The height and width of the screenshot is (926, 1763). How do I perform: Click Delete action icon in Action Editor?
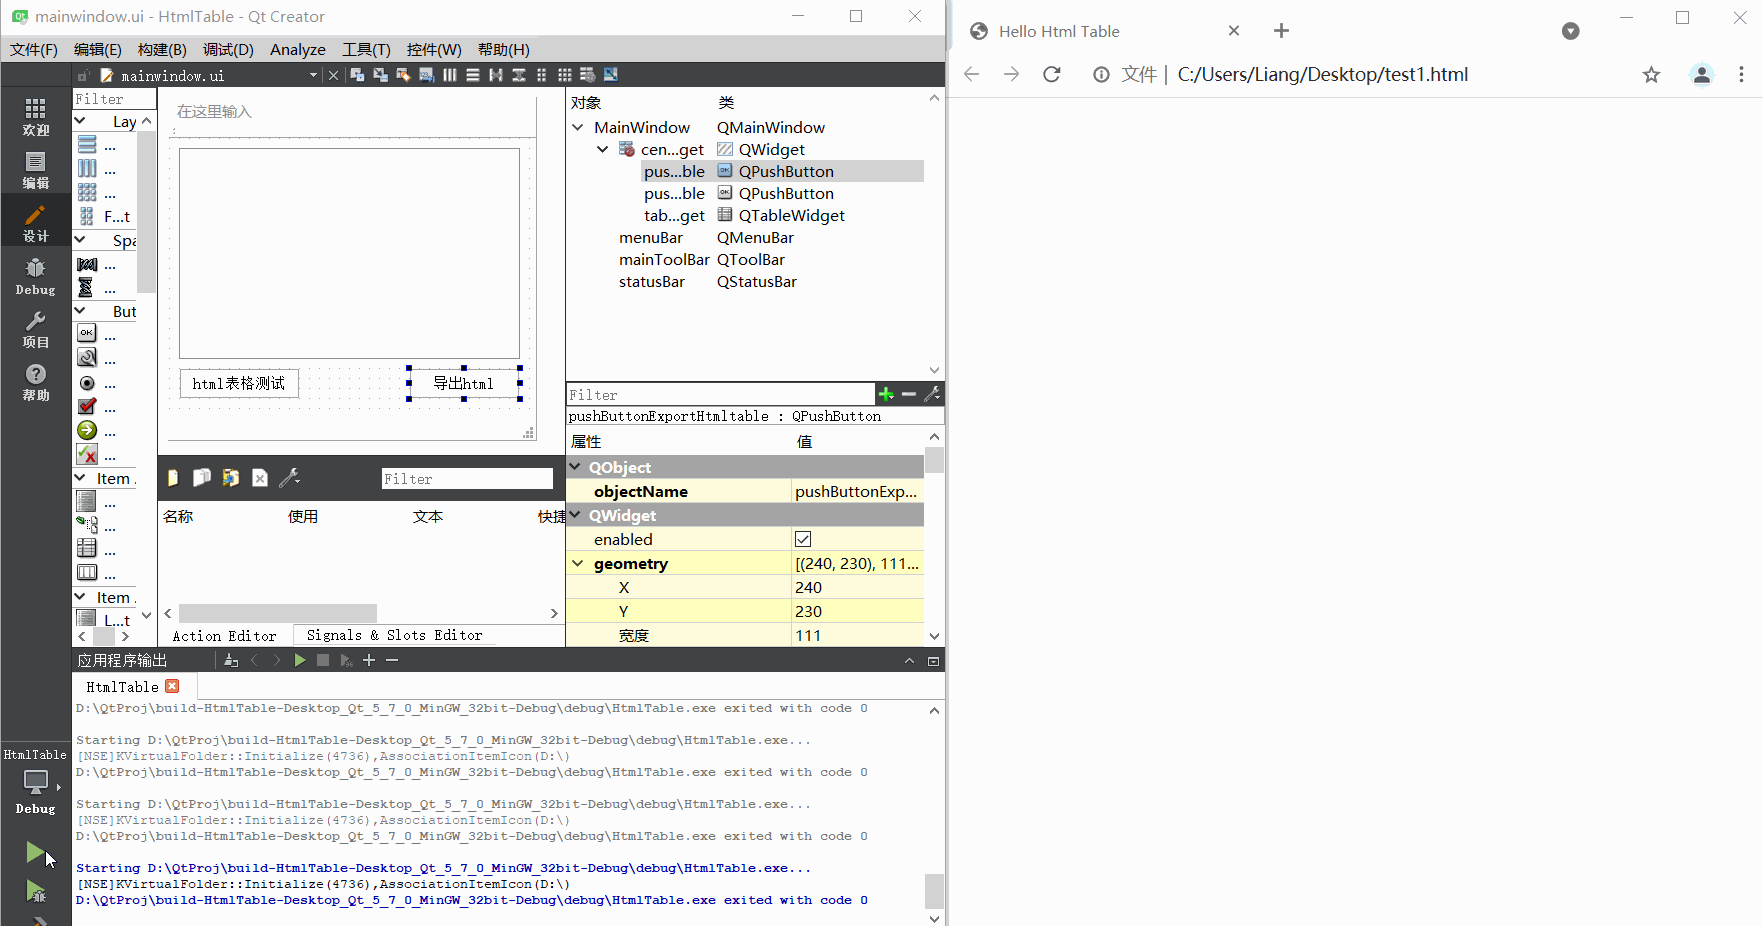260,478
